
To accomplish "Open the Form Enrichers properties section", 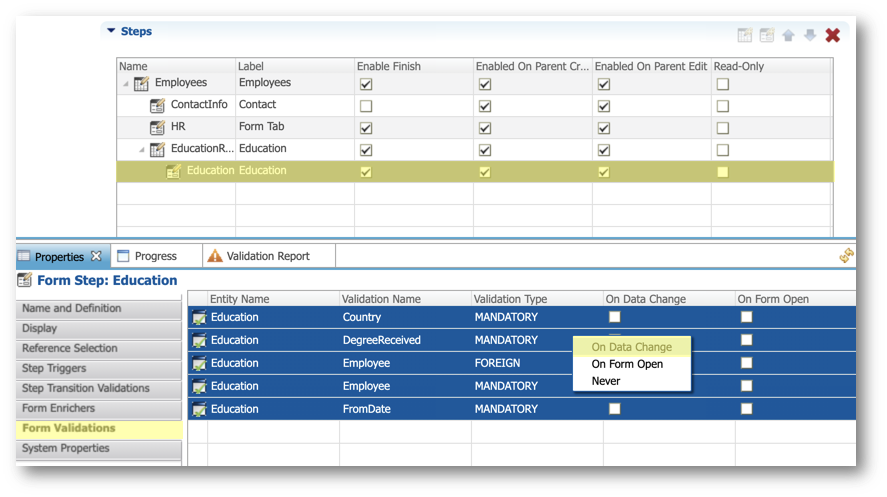I will pos(58,408).
